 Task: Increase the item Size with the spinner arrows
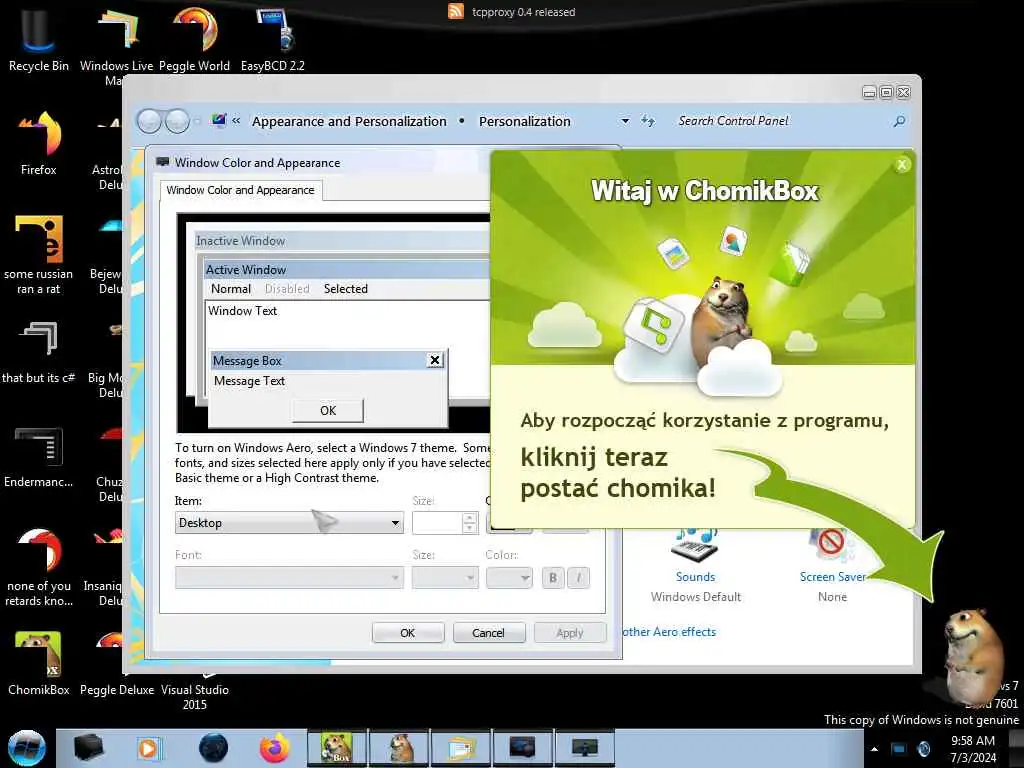(x=470, y=517)
